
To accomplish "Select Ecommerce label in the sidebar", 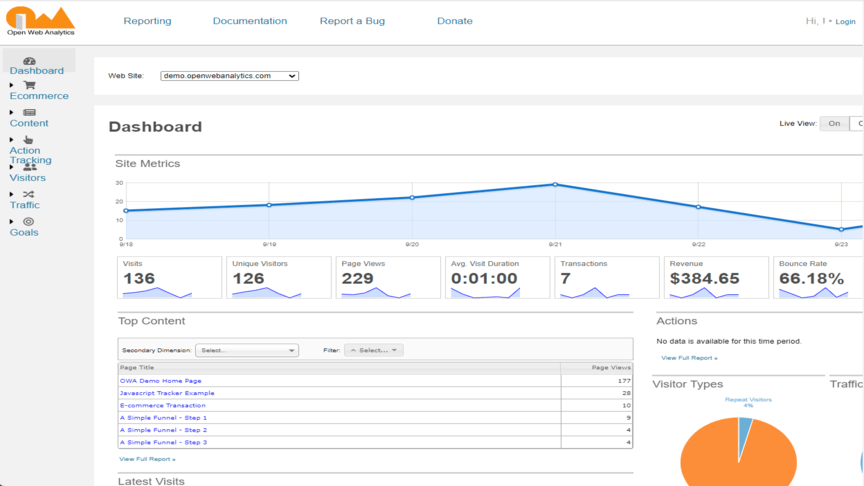I will point(39,96).
